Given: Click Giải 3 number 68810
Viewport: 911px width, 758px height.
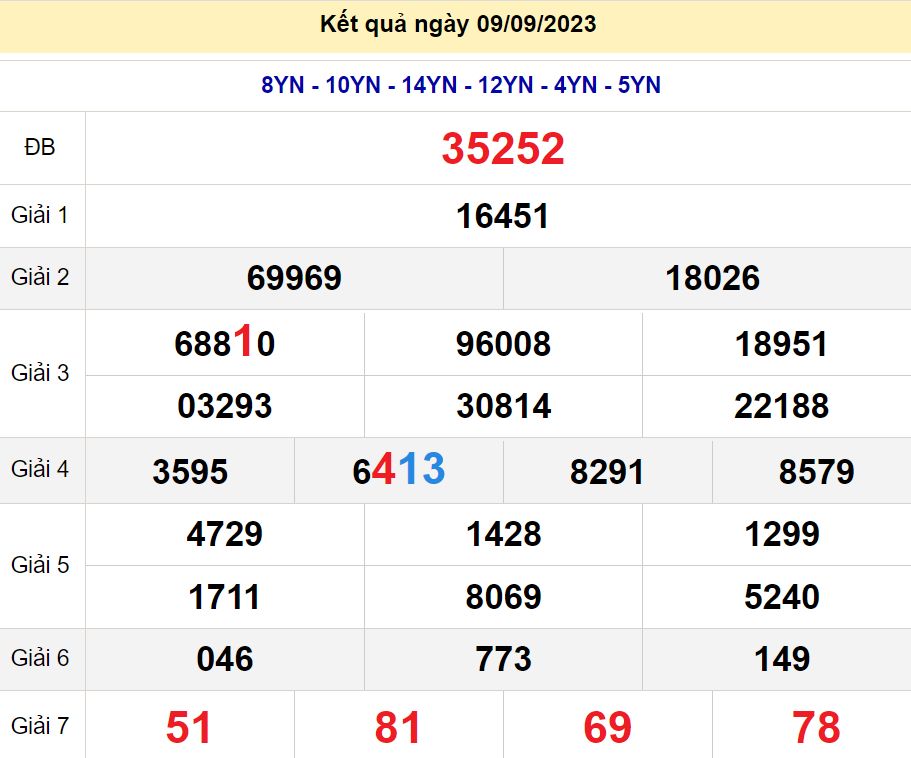Looking at the screenshot, I should tap(224, 344).
